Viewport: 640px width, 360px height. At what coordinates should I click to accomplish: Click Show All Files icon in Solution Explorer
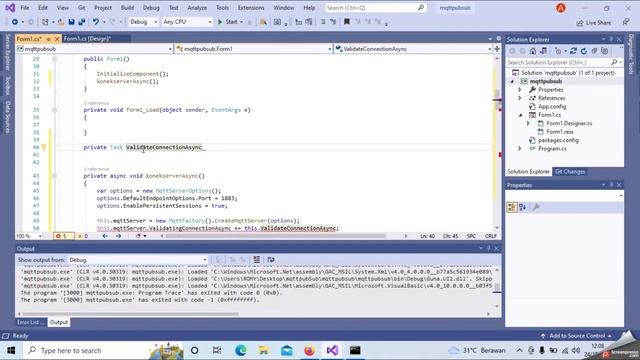click(x=604, y=51)
